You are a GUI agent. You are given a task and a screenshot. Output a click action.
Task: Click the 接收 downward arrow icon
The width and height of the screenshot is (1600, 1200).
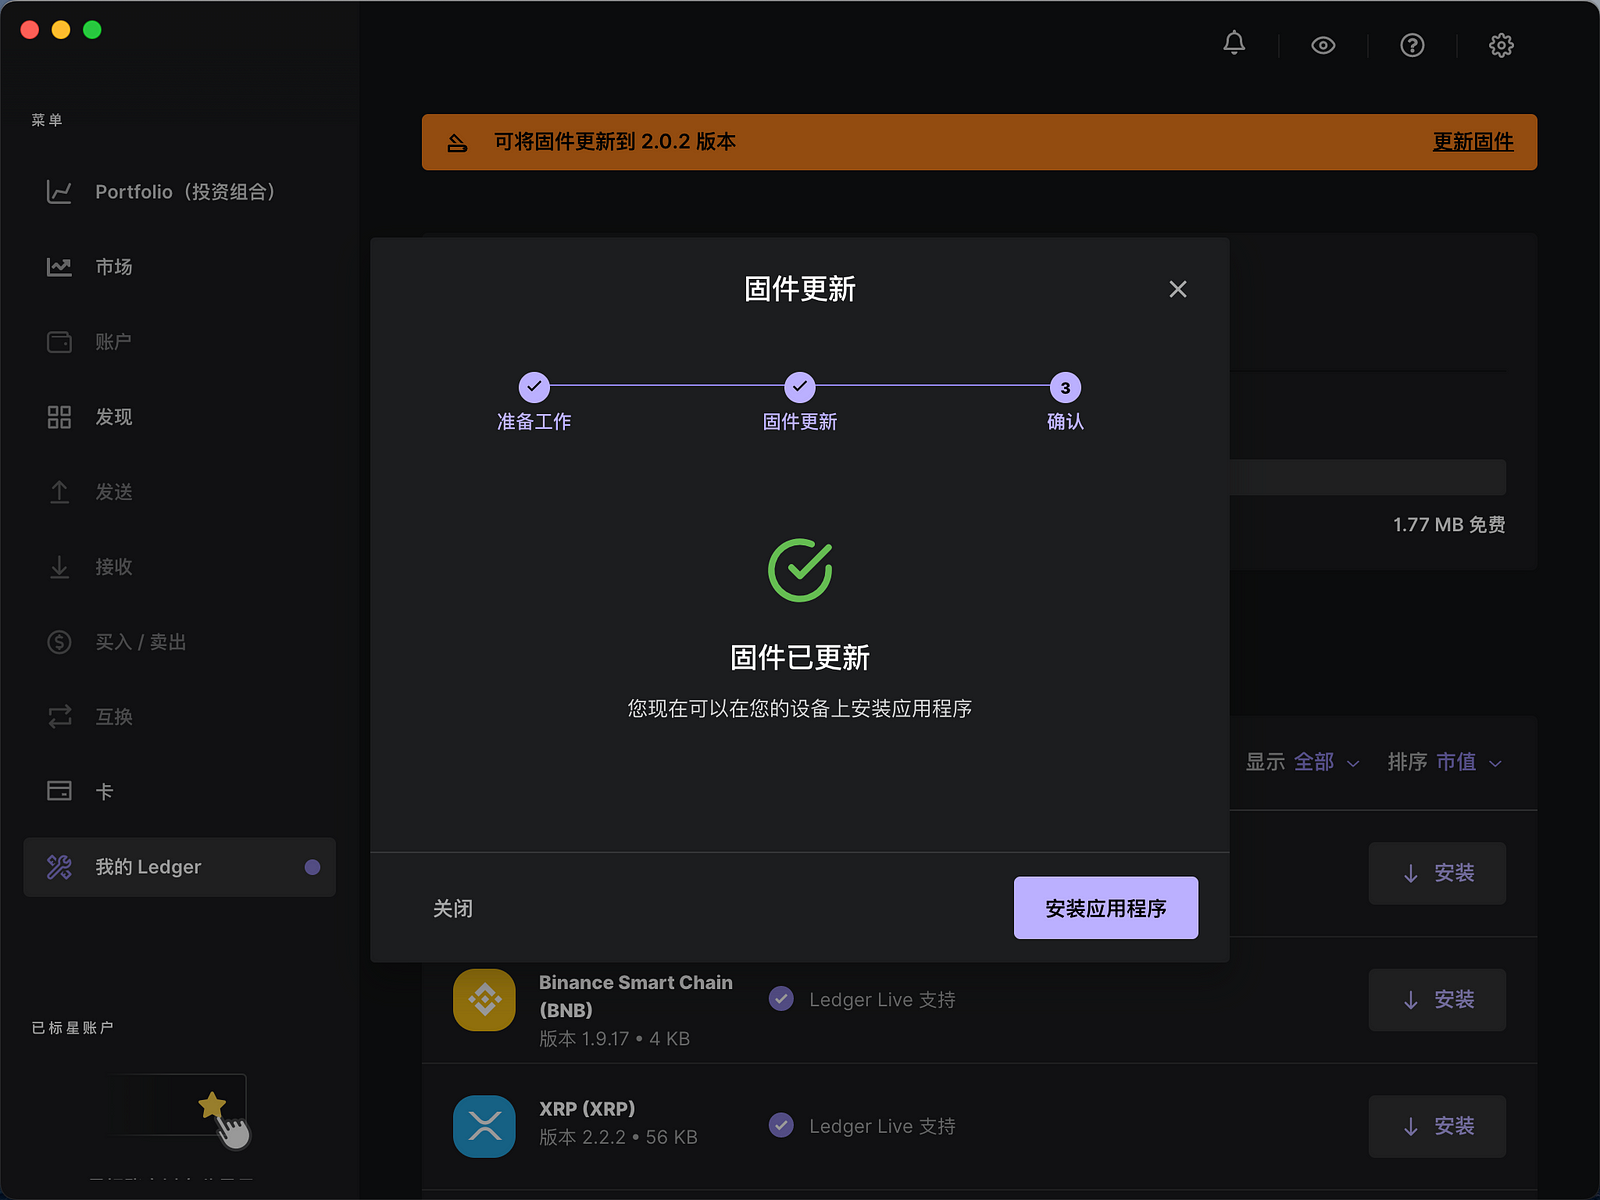click(59, 567)
